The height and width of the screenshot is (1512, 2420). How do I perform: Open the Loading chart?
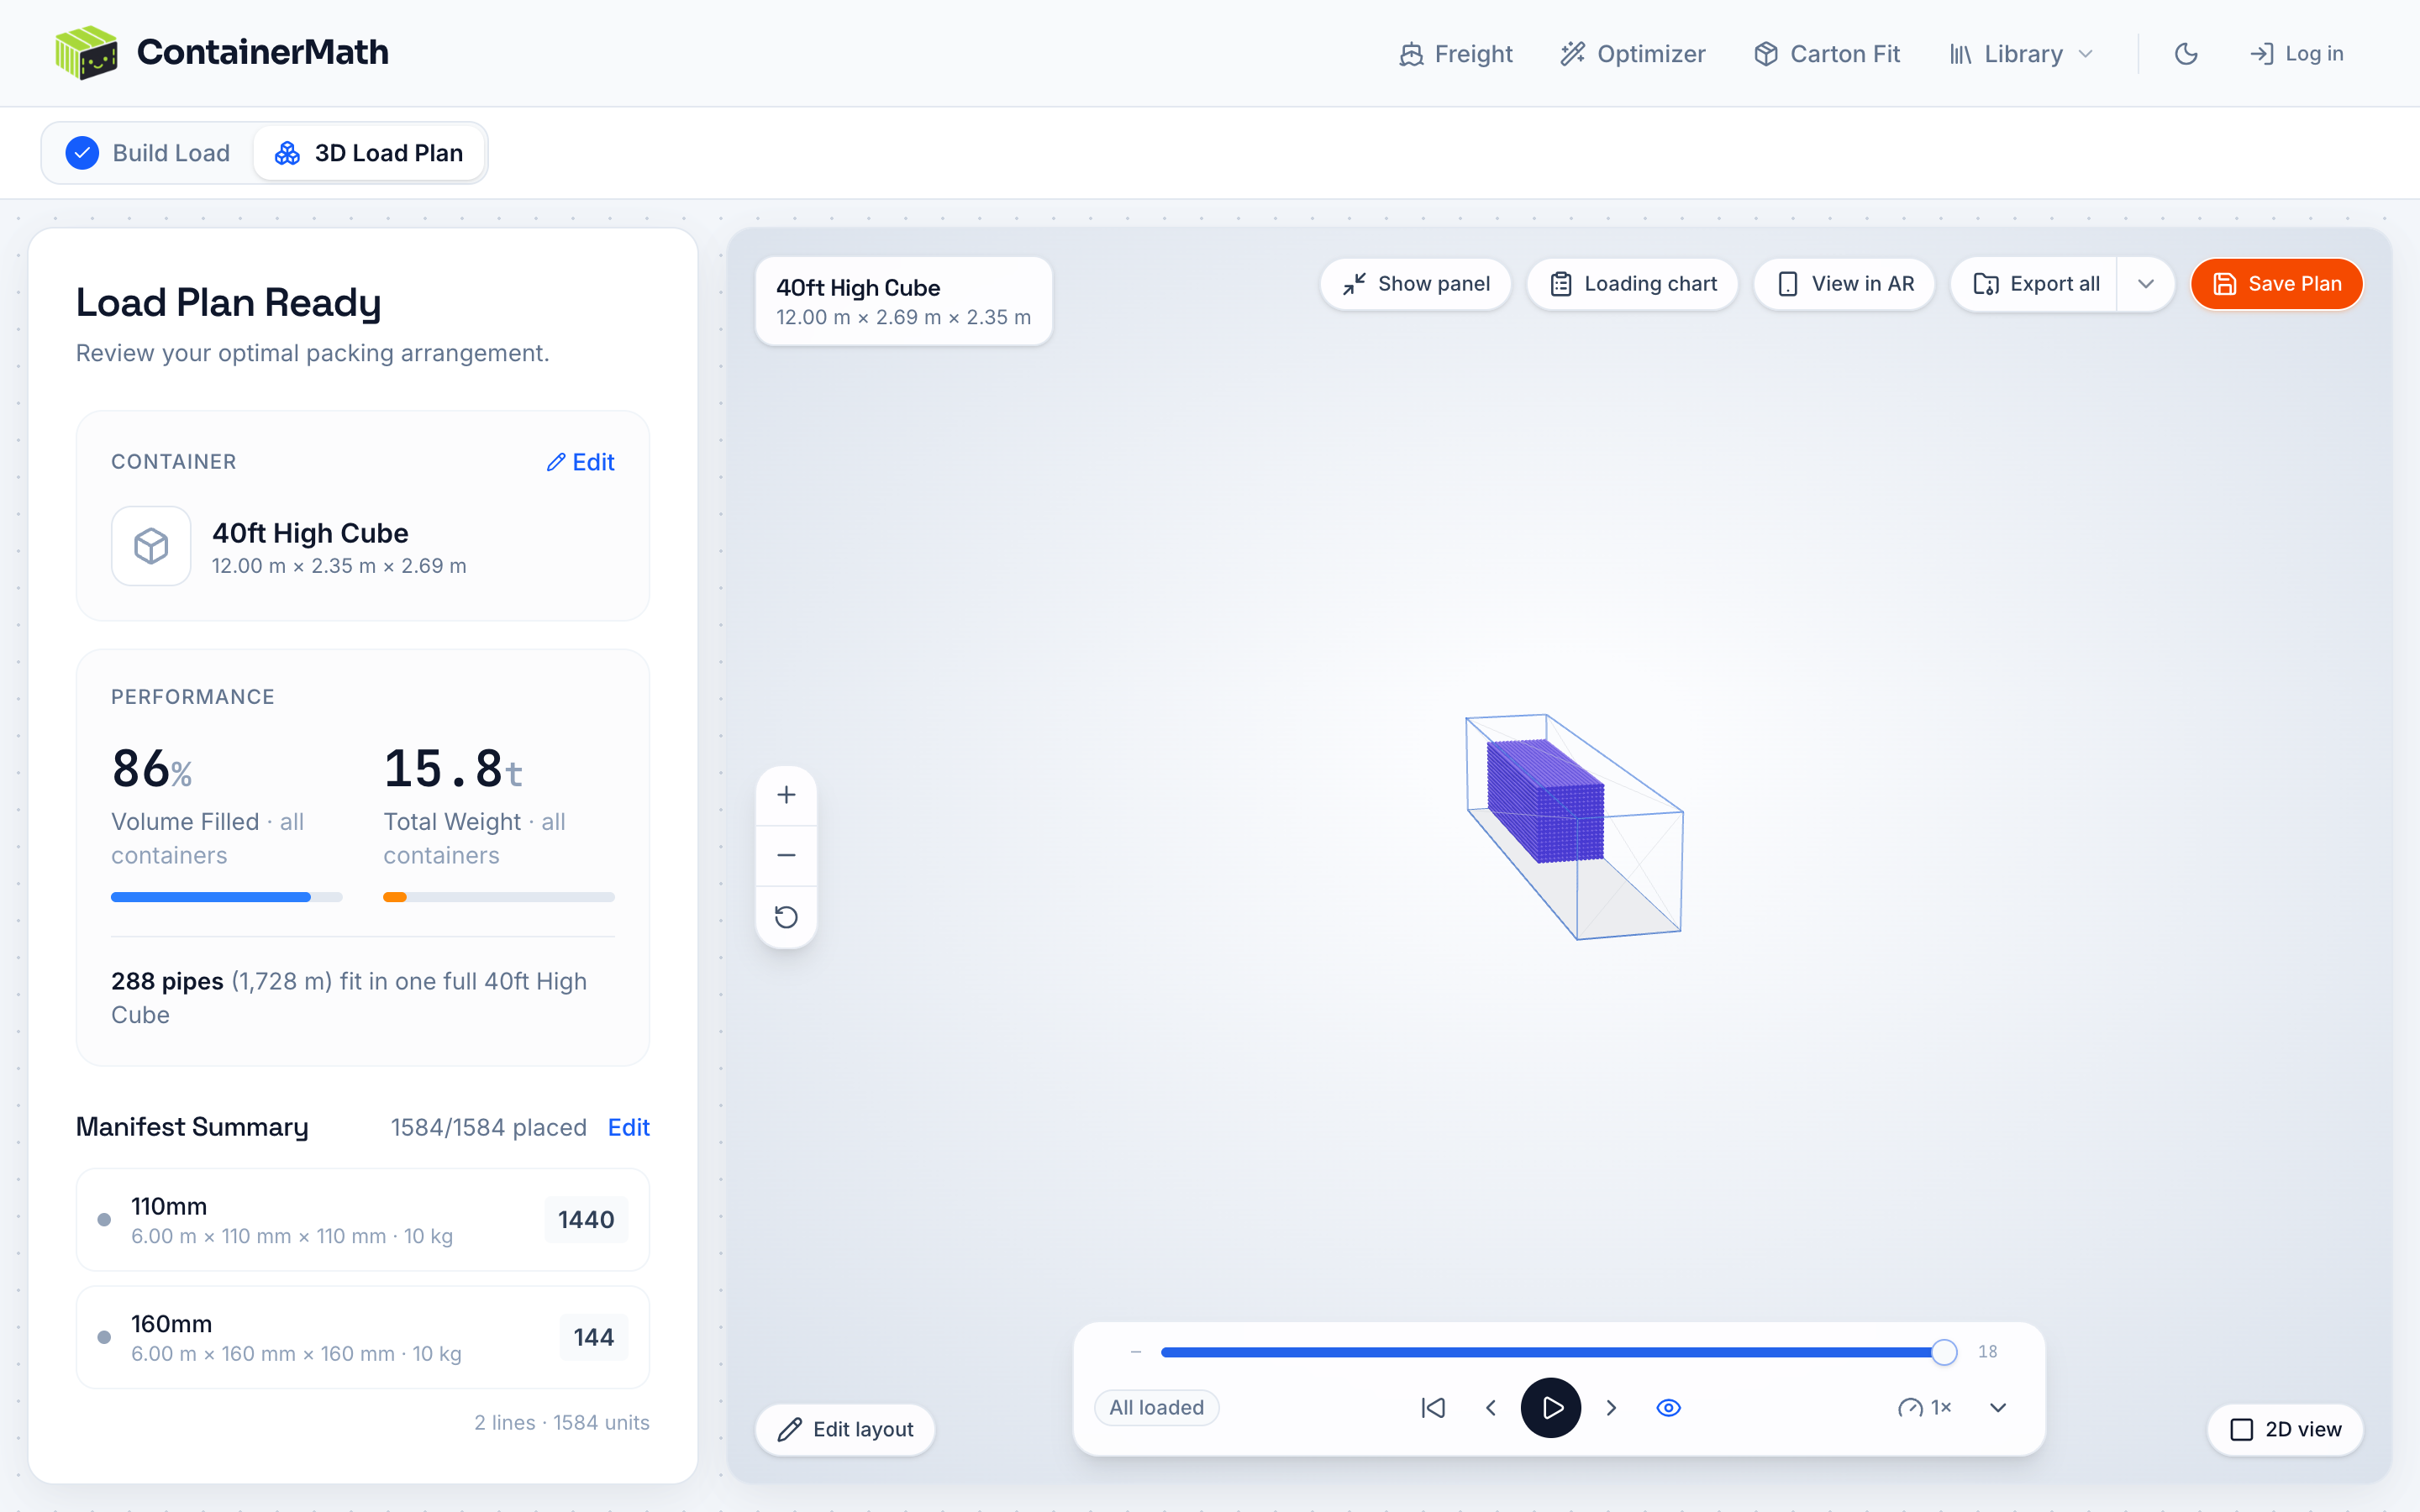click(1632, 284)
